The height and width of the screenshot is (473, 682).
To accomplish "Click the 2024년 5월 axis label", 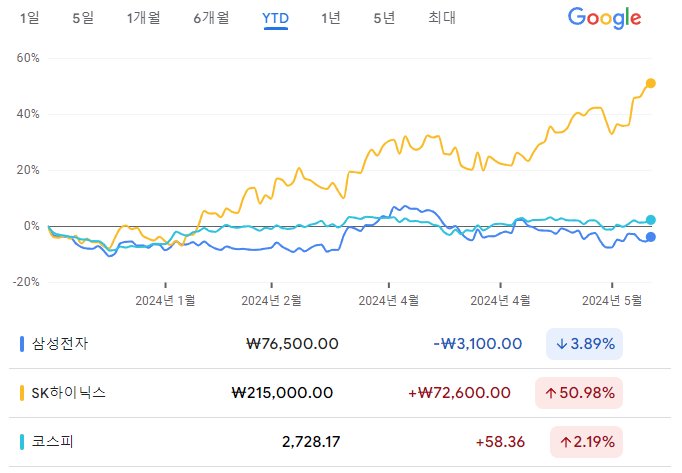I will [x=612, y=300].
